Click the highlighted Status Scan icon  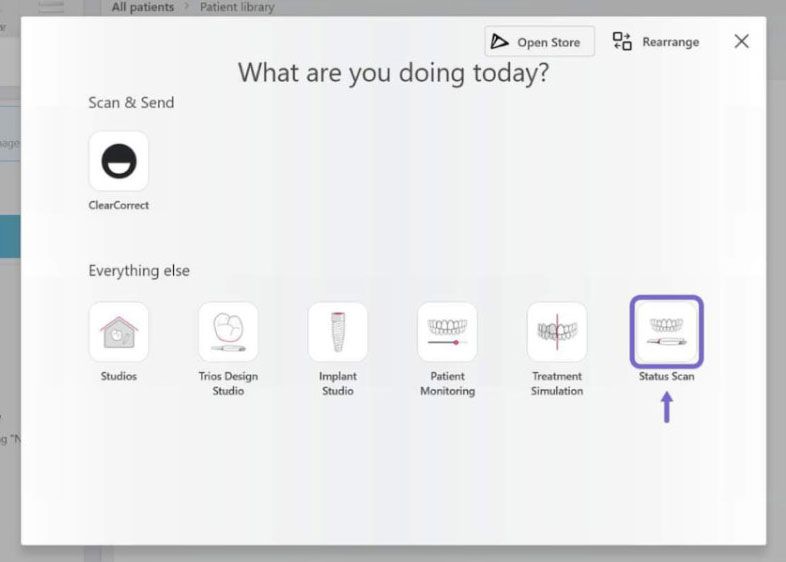[666, 332]
